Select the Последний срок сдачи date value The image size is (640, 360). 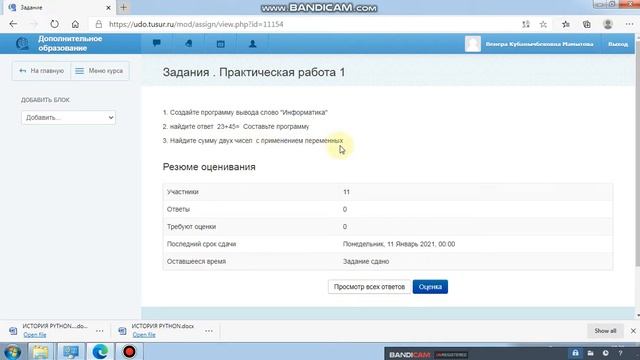coord(399,244)
